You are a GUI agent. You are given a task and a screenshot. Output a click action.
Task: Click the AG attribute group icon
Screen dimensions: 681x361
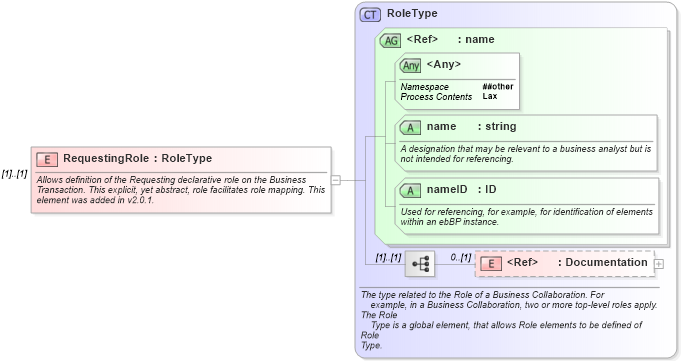390,40
